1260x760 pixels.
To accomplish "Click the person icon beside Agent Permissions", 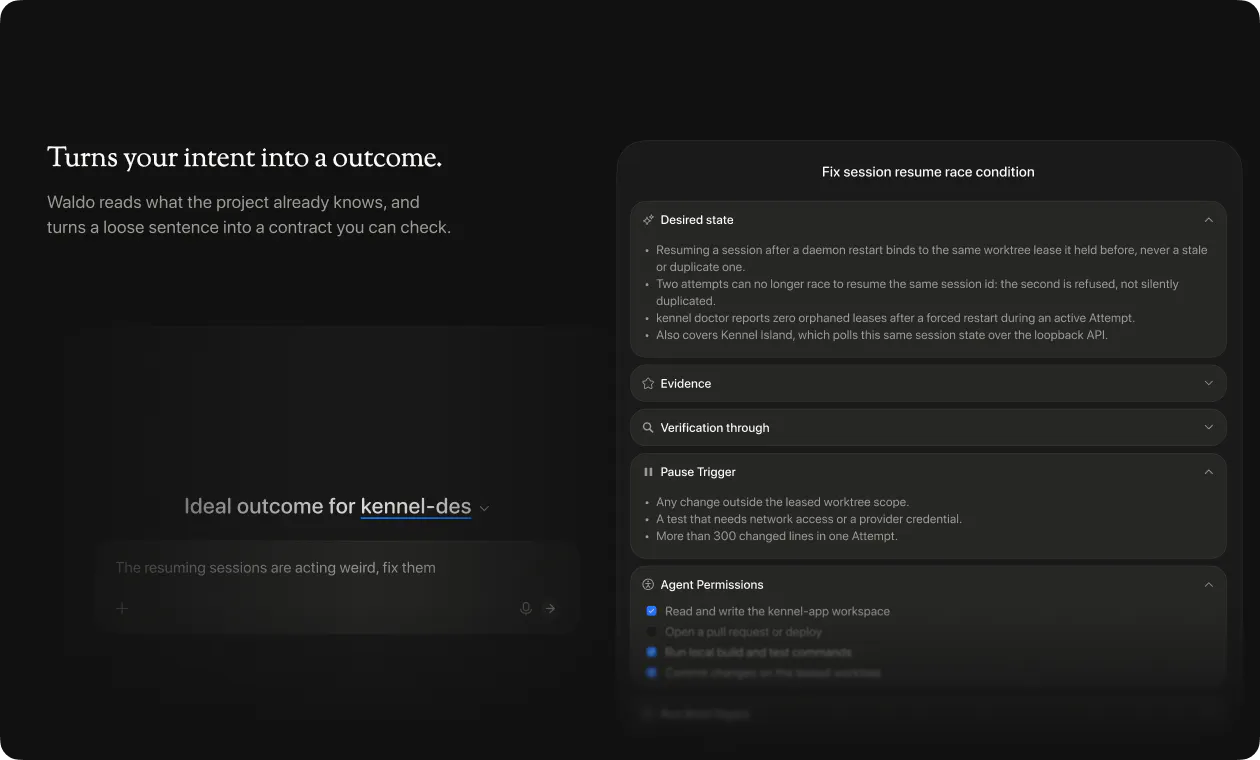I will pos(648,585).
